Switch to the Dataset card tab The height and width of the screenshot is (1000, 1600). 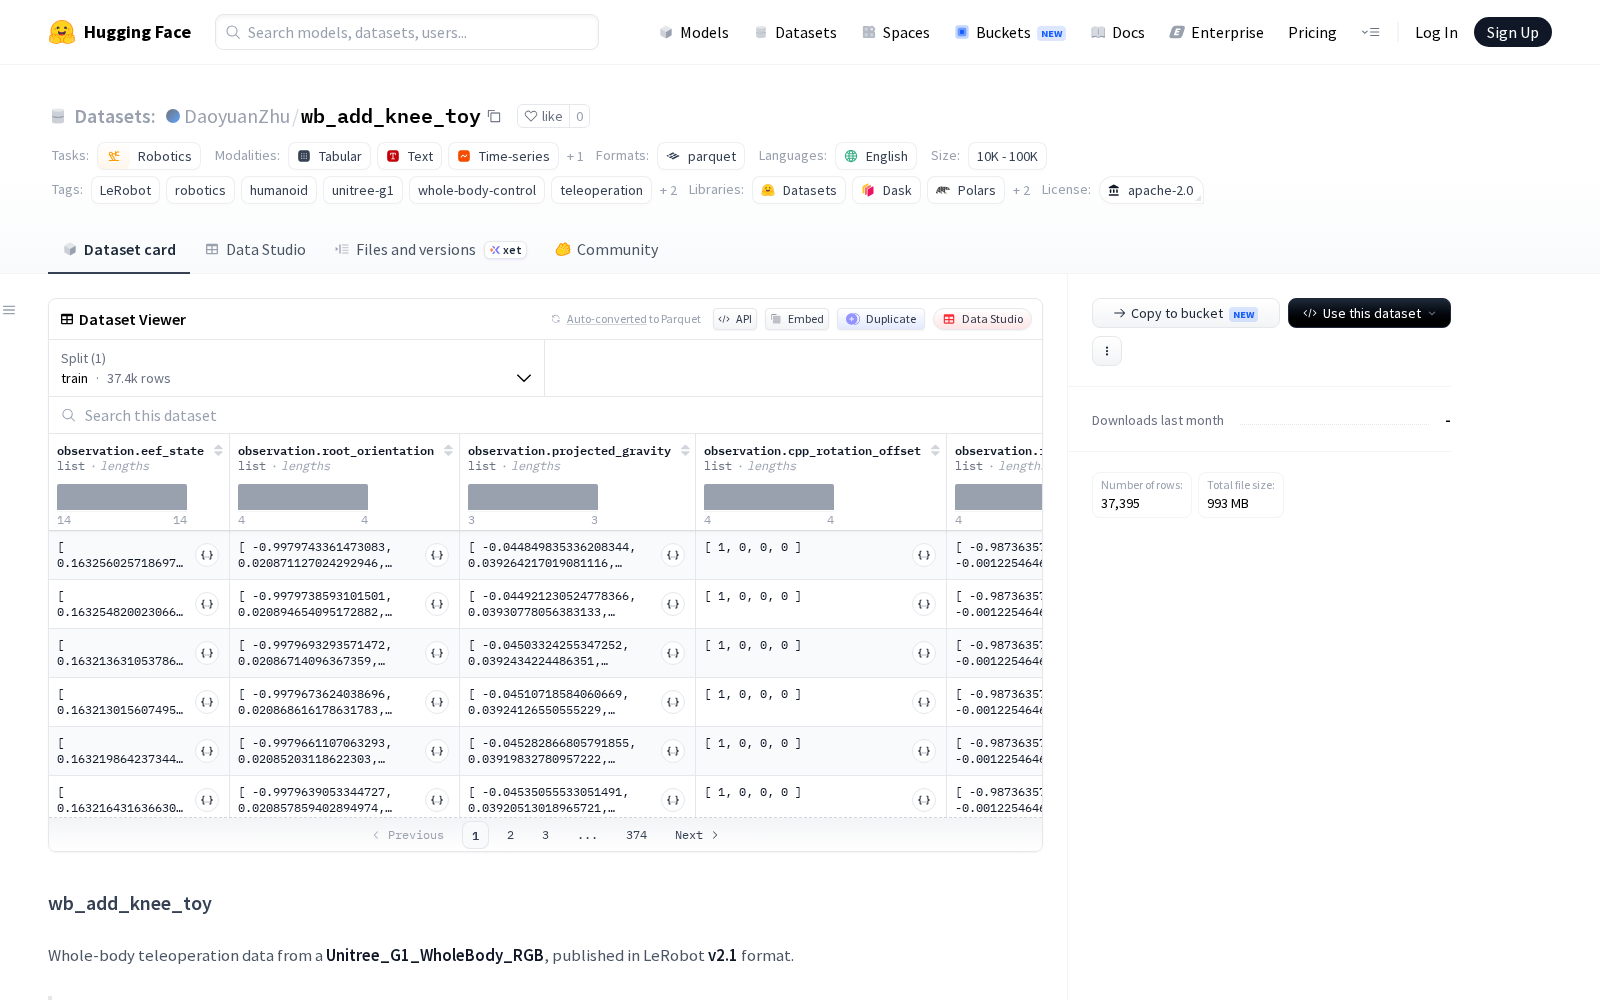click(119, 250)
